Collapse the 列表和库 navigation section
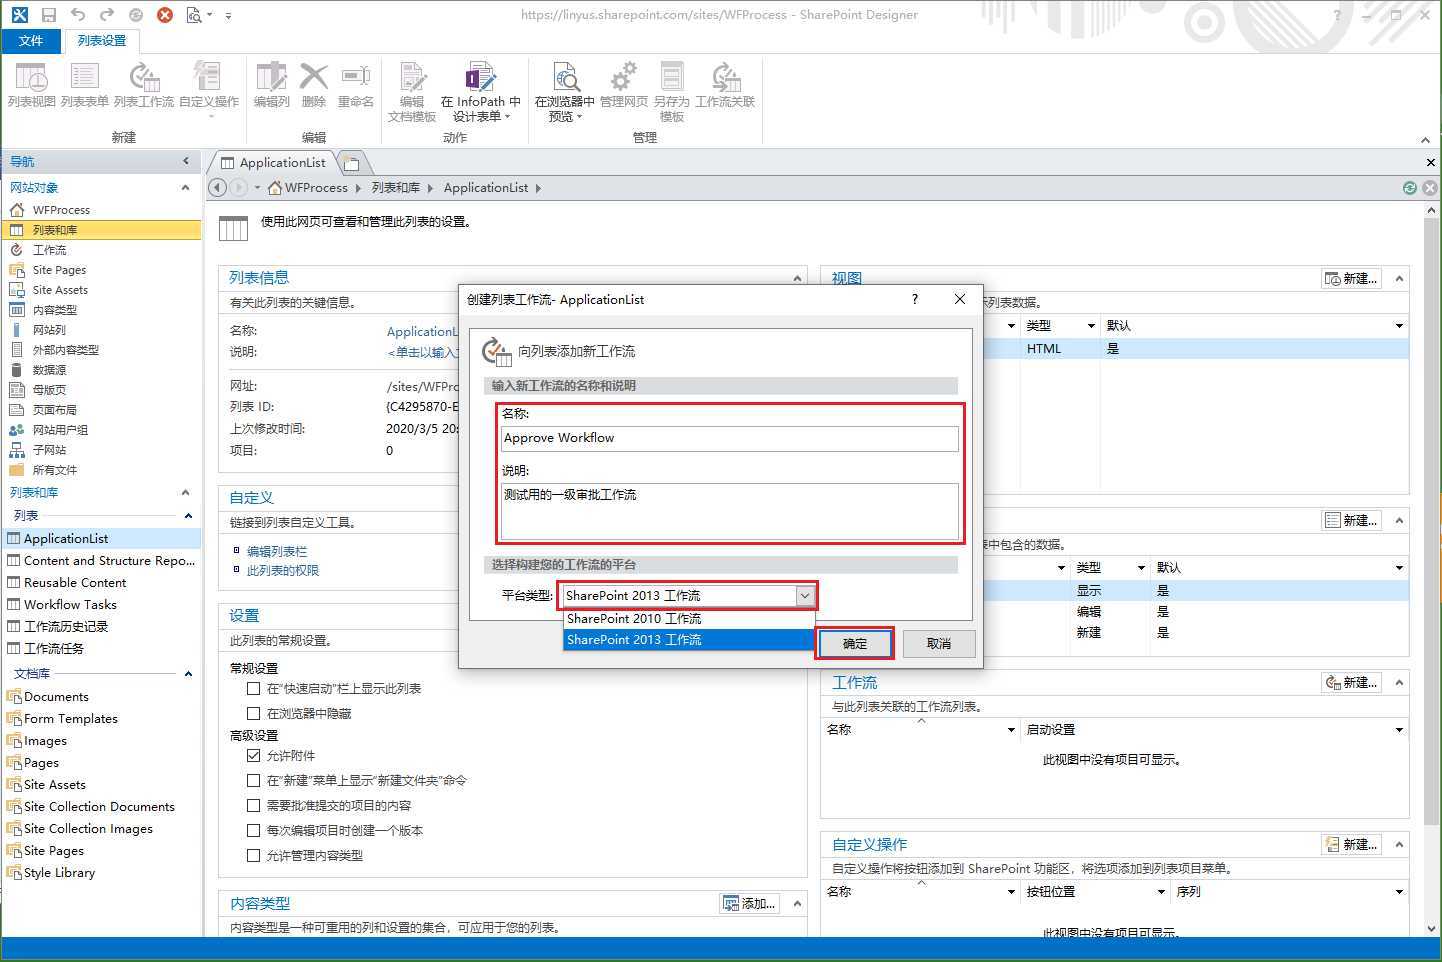Screen dimensions: 1442x962 click(185, 492)
